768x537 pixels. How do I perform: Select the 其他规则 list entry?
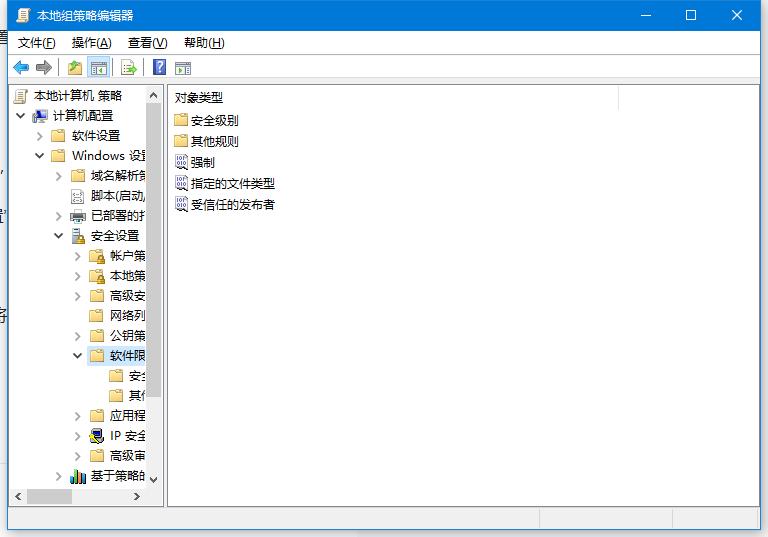tap(215, 142)
